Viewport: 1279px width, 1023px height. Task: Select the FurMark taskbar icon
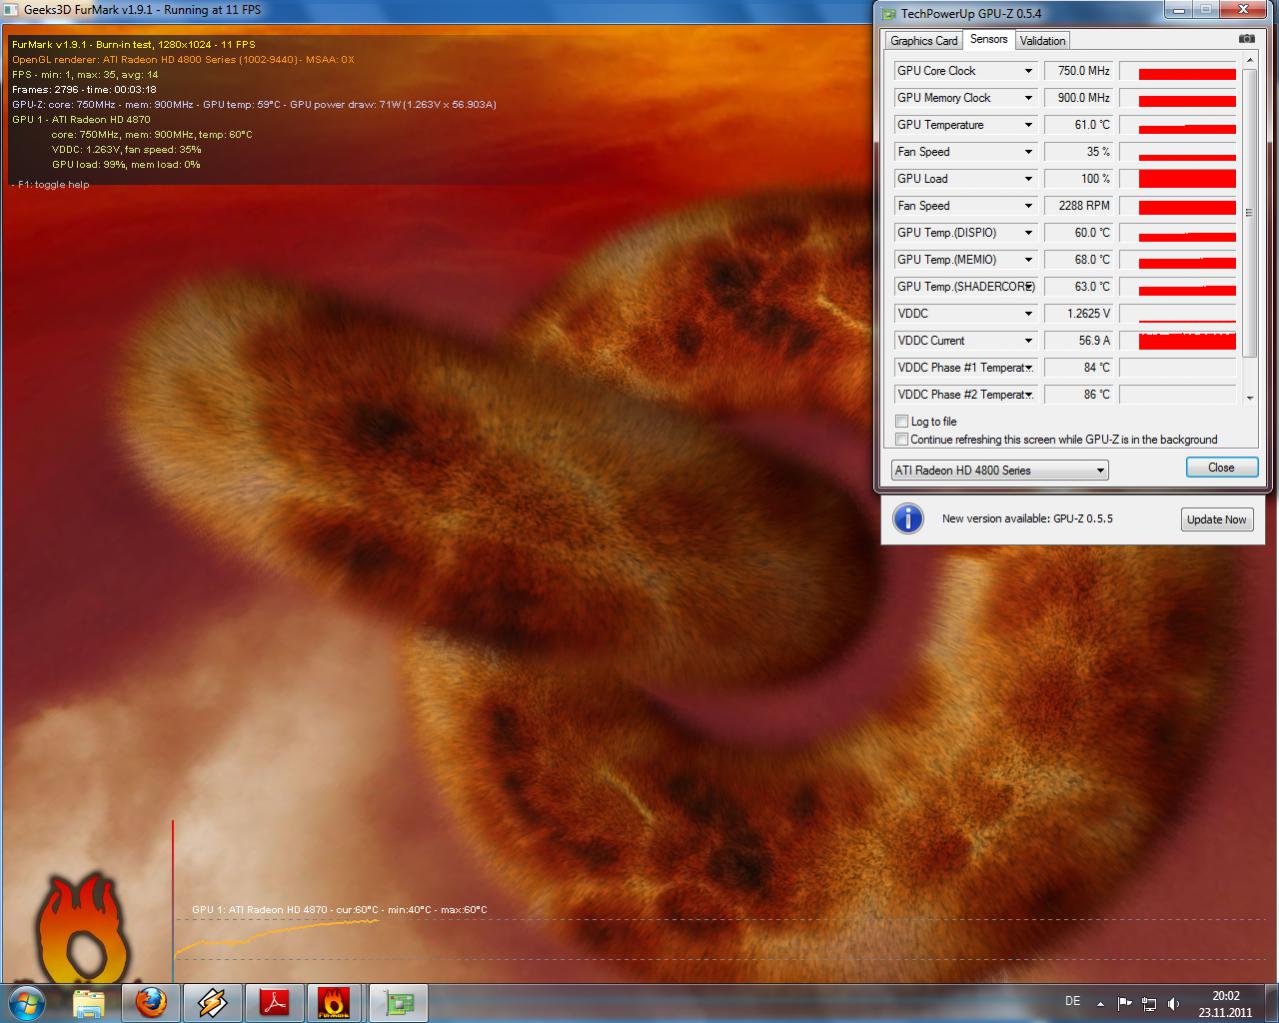(335, 1002)
